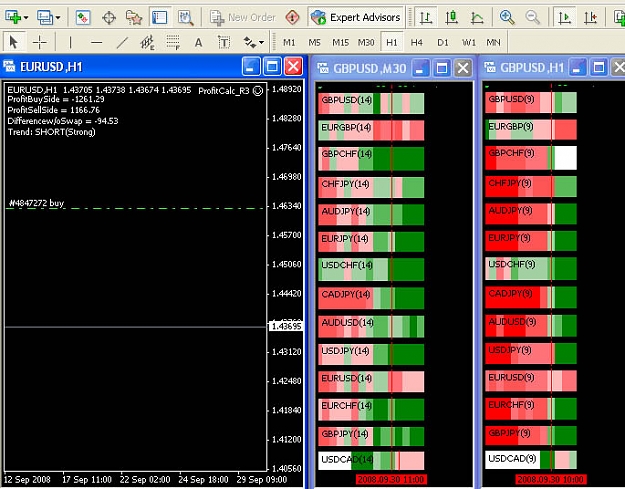The height and width of the screenshot is (489, 625).
Task: Expand the dropdown arrow beside the Profiles icon
Action: click(x=58, y=18)
